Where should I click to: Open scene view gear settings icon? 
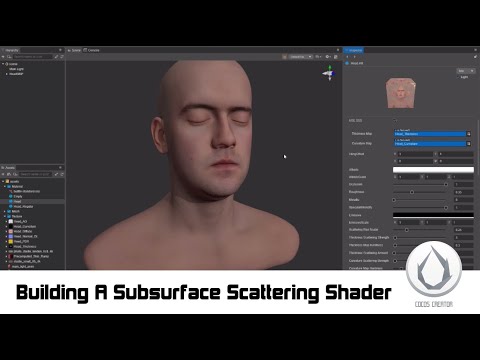click(328, 57)
